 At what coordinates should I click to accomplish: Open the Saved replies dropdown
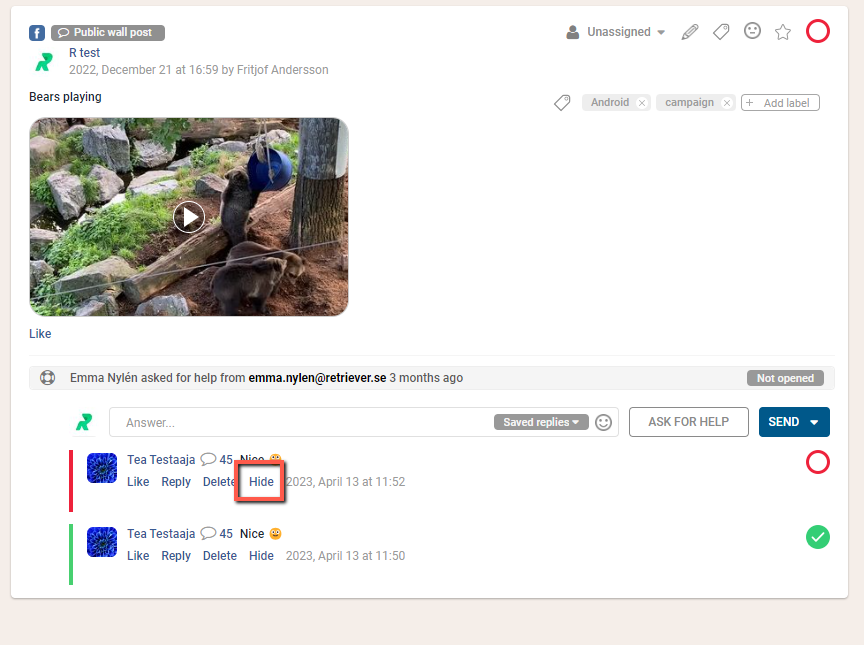[541, 422]
